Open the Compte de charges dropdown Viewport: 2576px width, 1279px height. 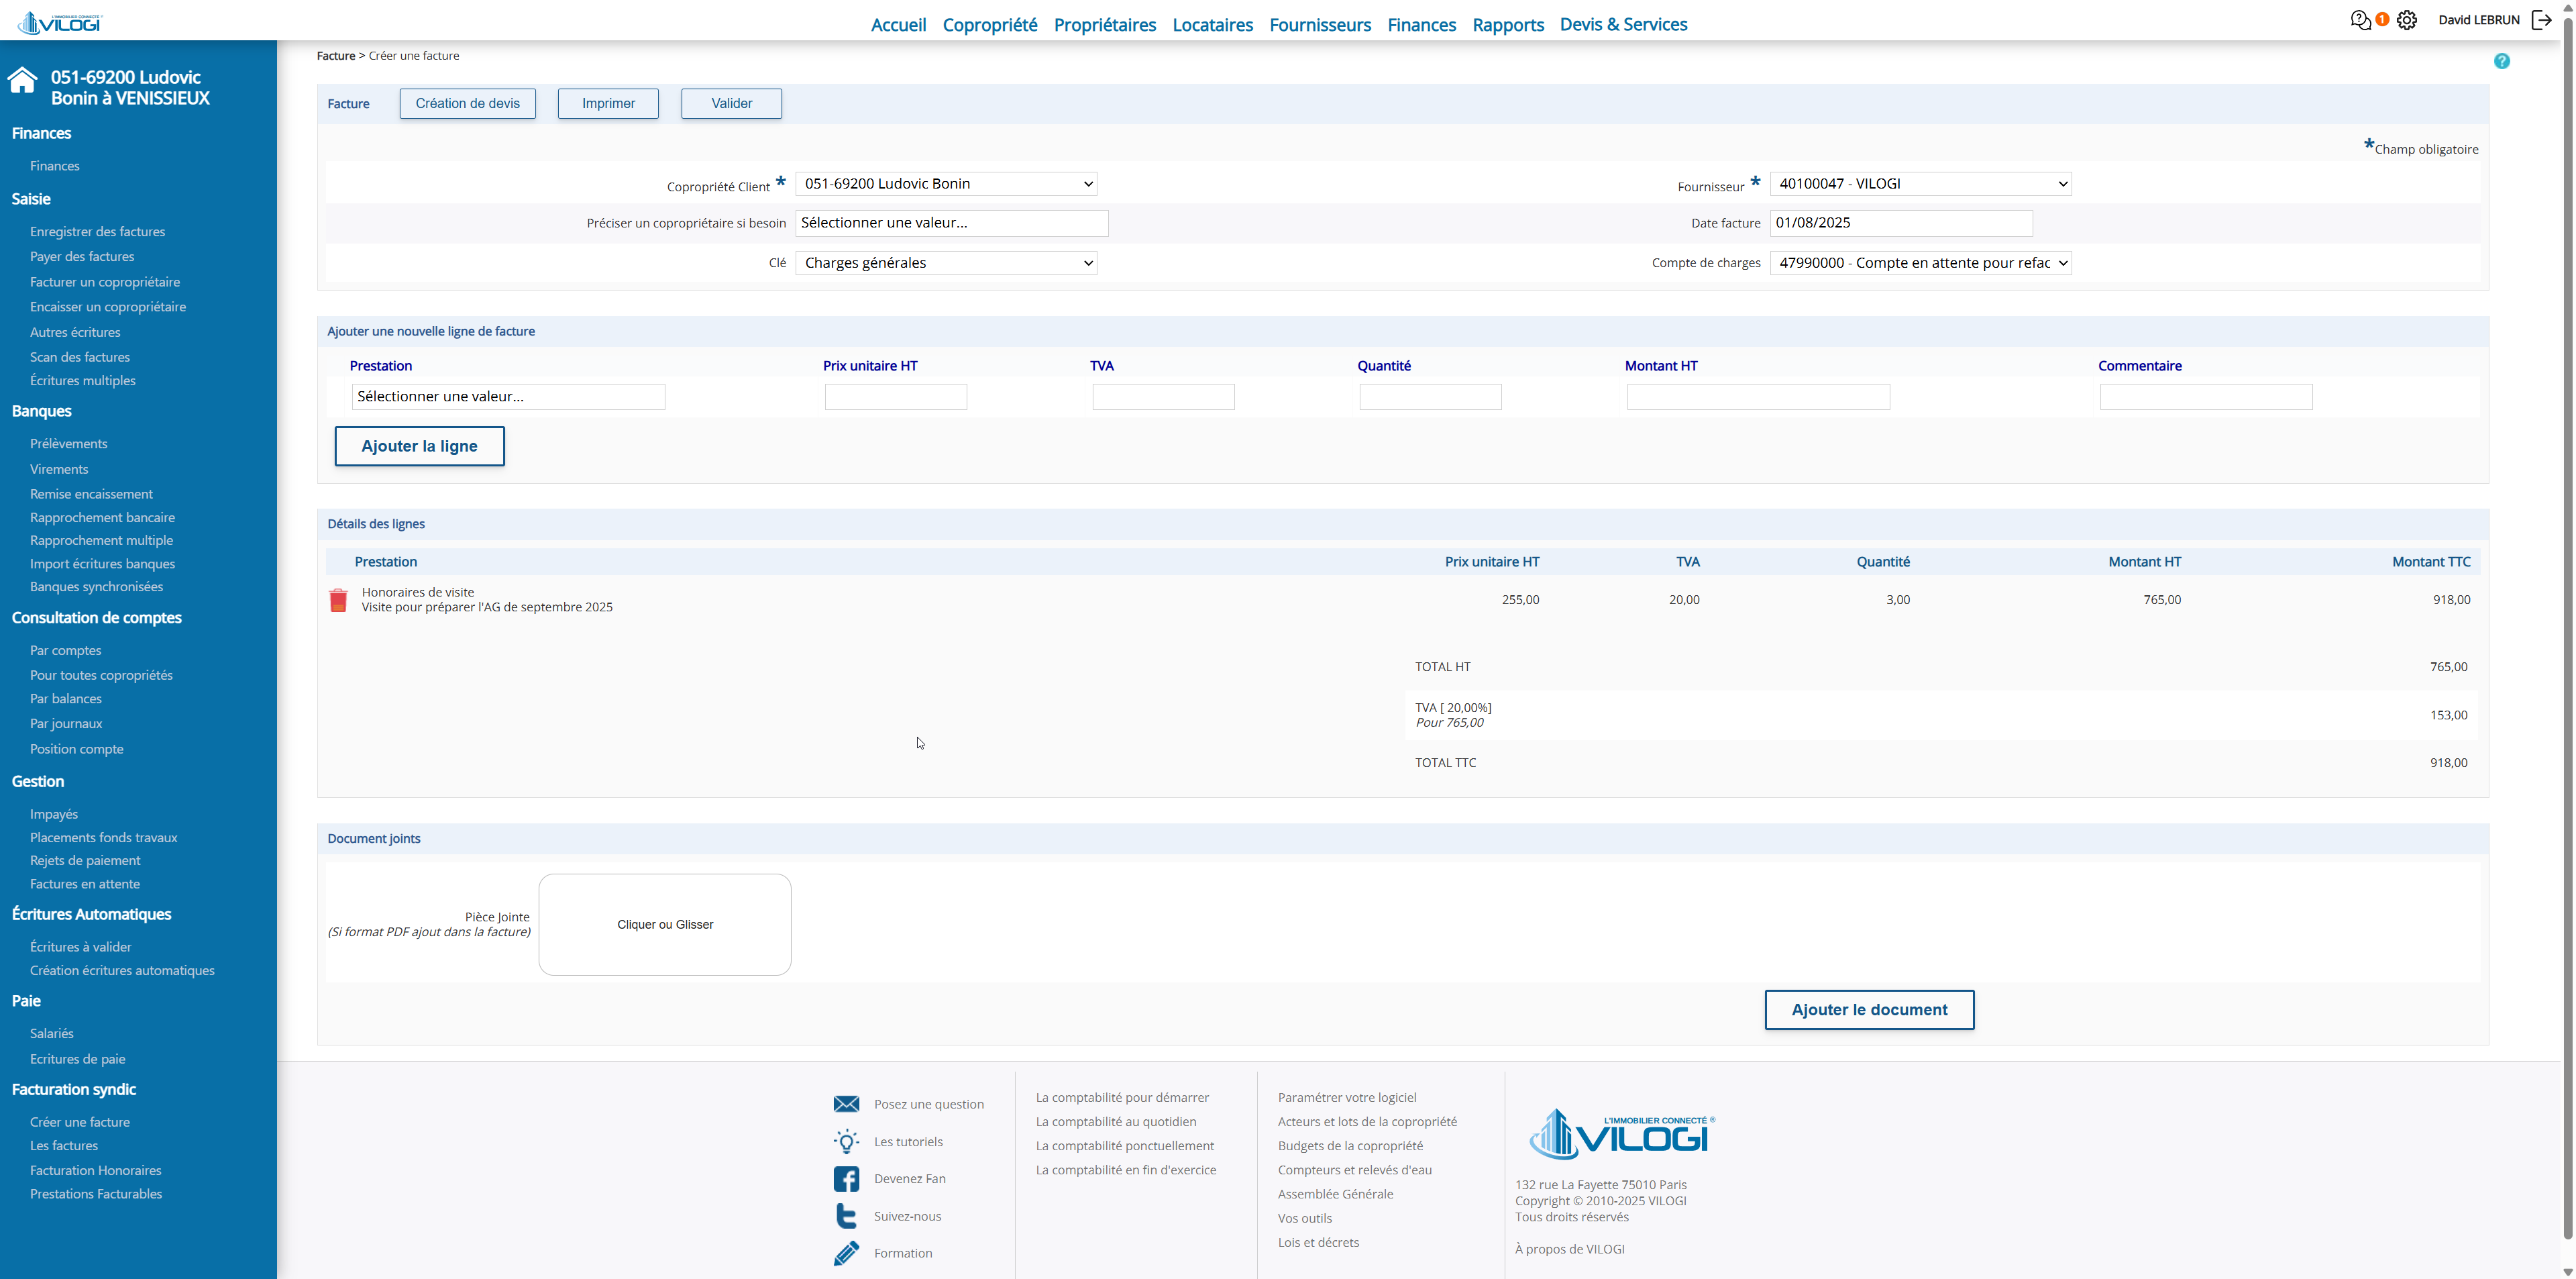tap(1920, 263)
